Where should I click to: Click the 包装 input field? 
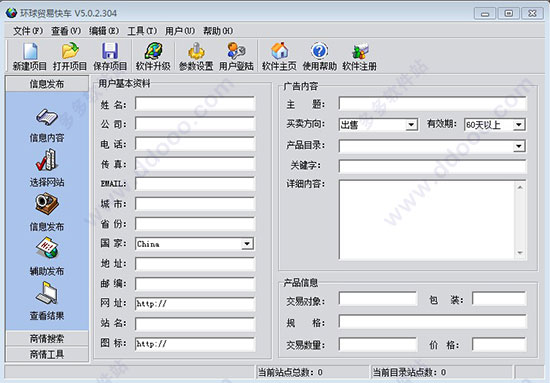click(499, 298)
